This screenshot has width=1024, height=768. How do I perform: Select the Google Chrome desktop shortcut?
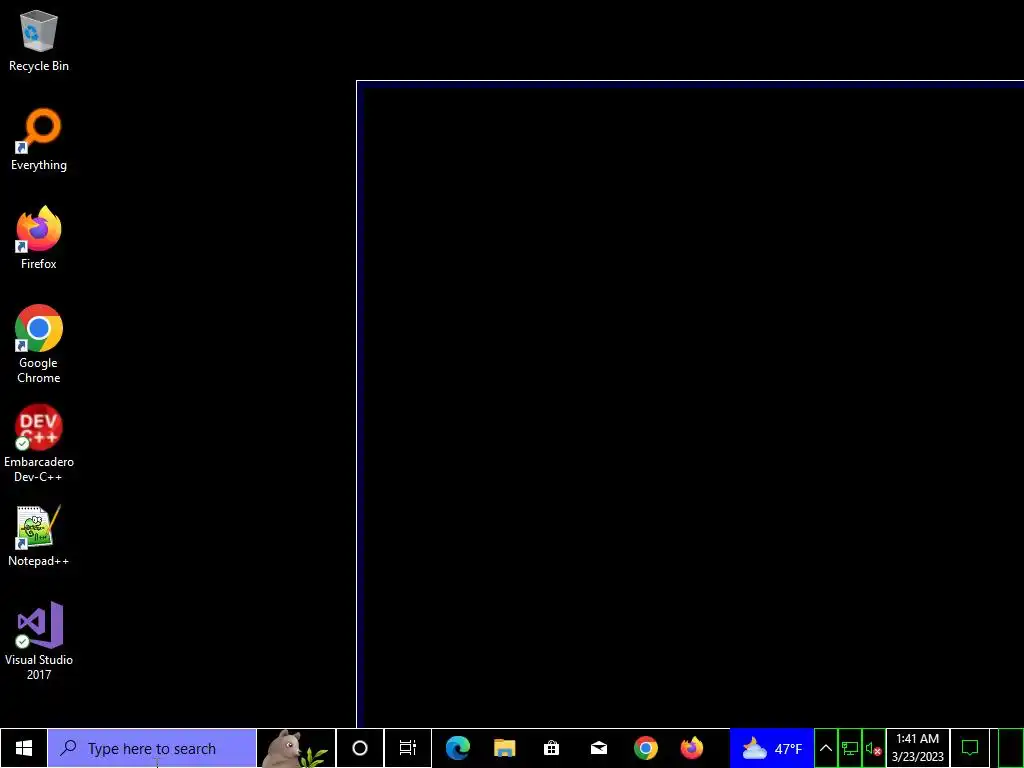click(39, 344)
